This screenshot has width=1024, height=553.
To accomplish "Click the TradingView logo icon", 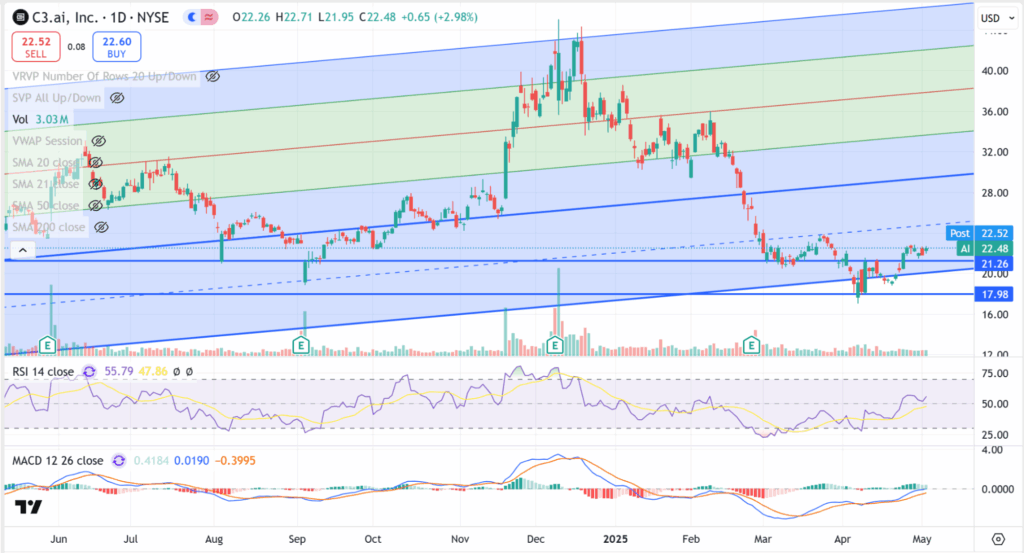I will click(x=29, y=507).
